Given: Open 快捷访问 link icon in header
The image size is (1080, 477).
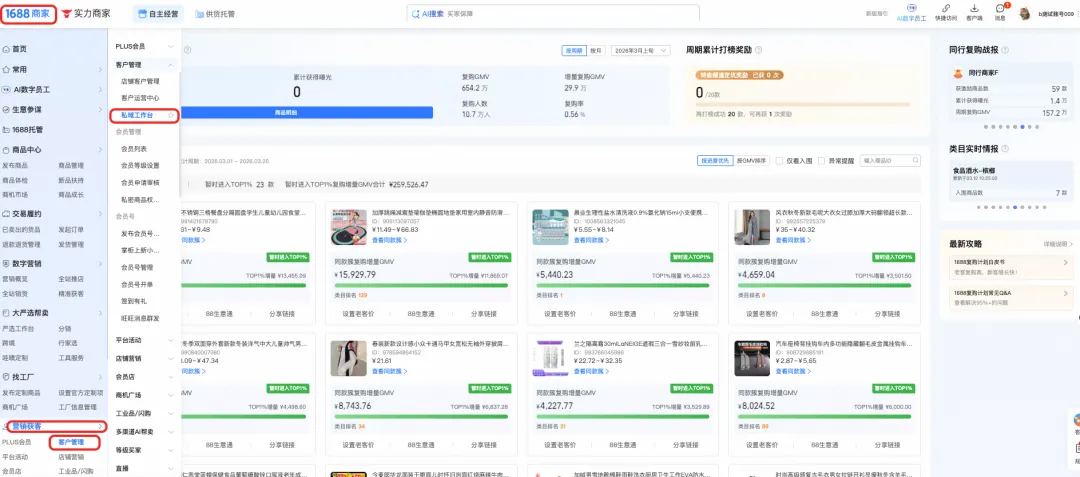Looking at the screenshot, I should [x=946, y=8].
